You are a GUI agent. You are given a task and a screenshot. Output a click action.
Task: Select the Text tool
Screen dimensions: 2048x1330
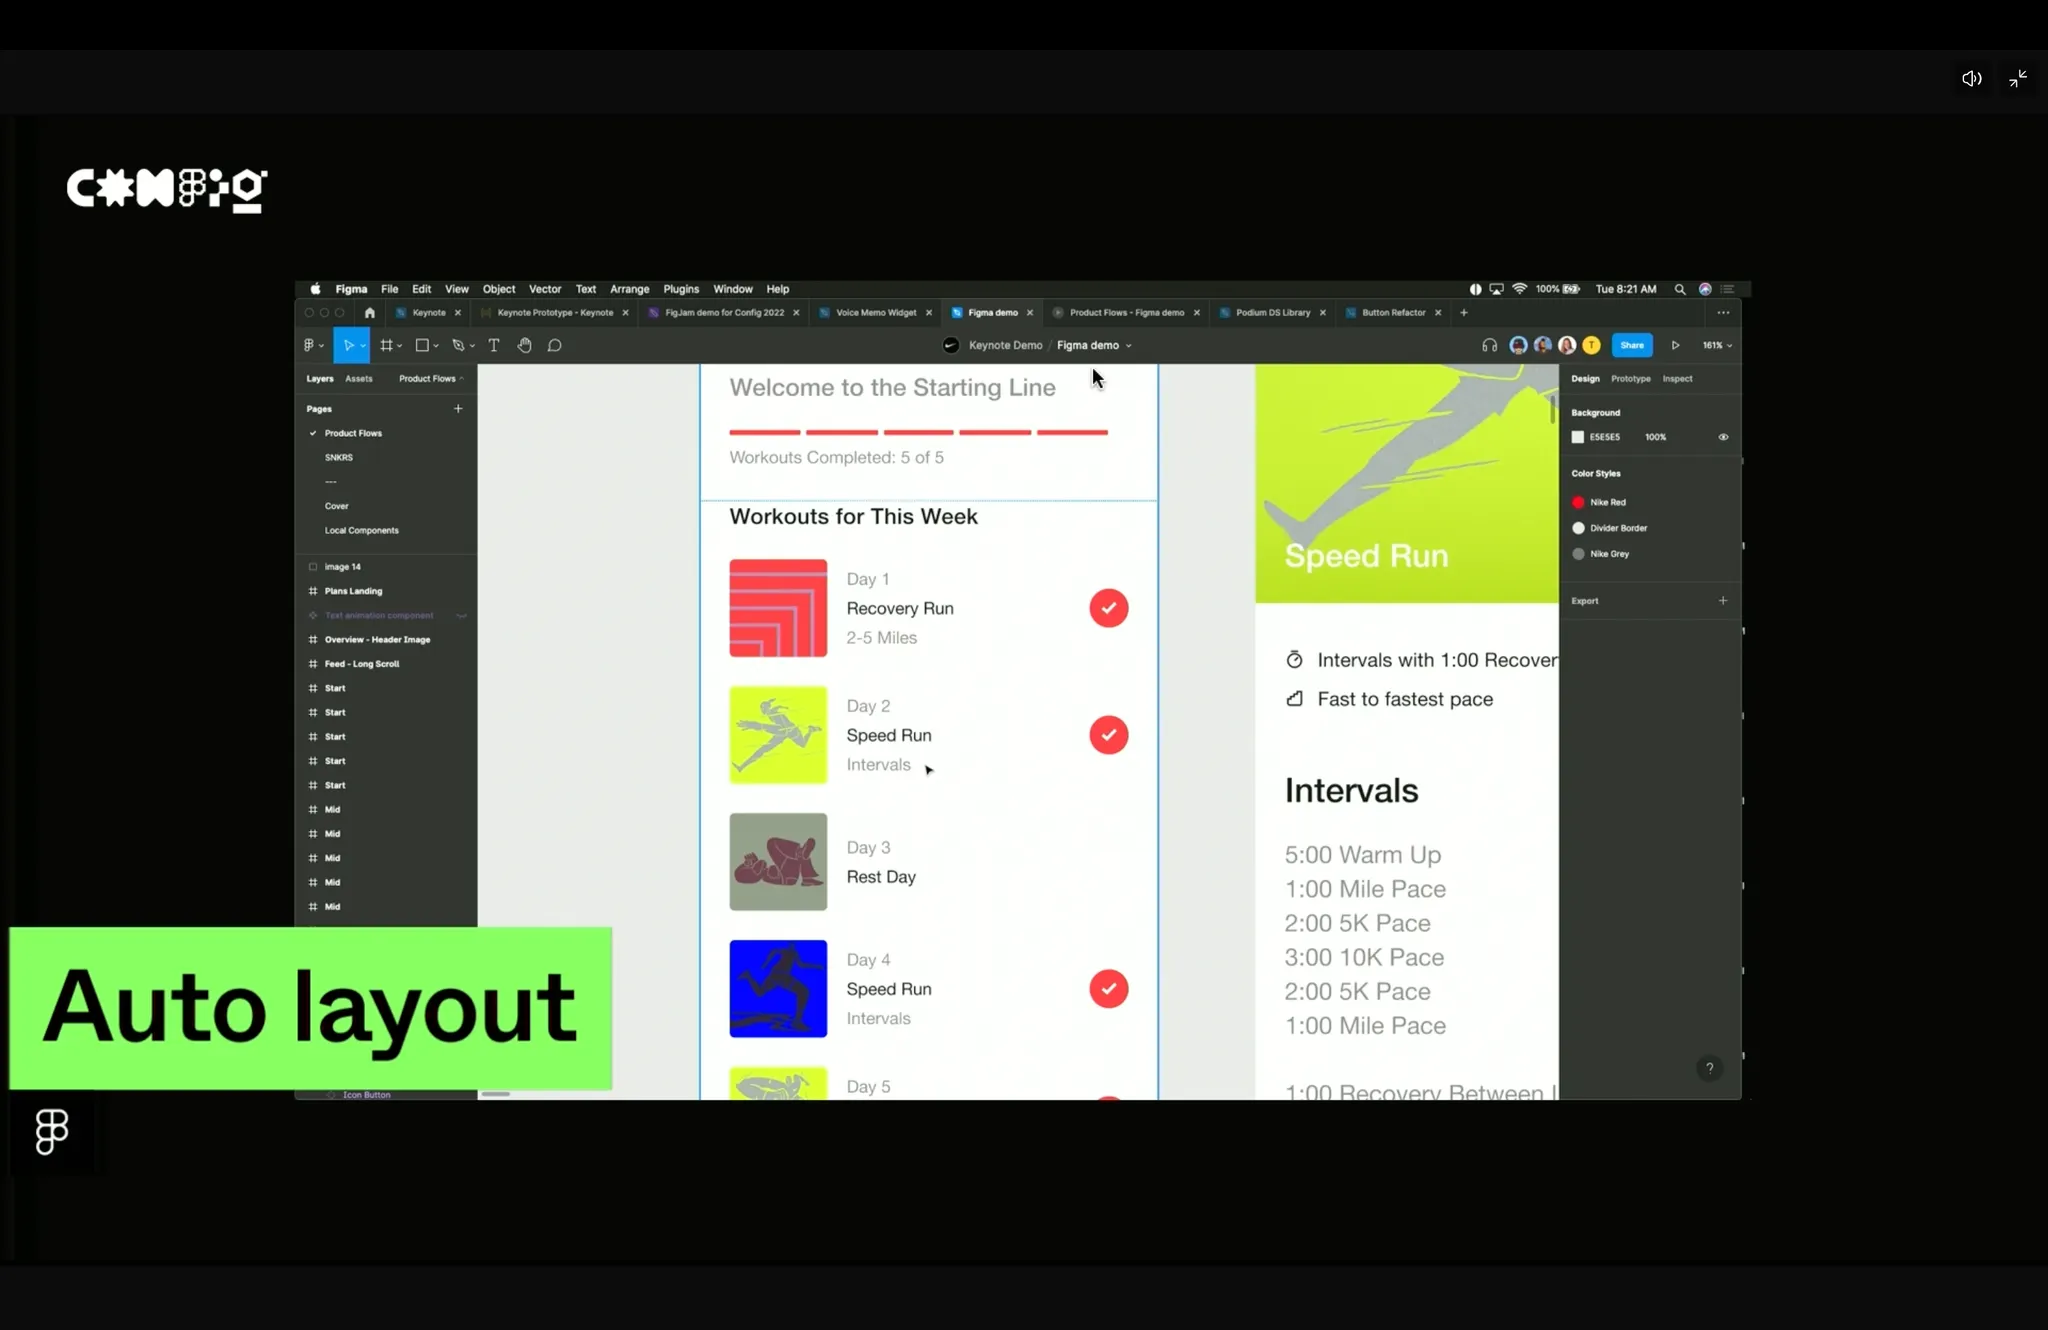tap(494, 345)
